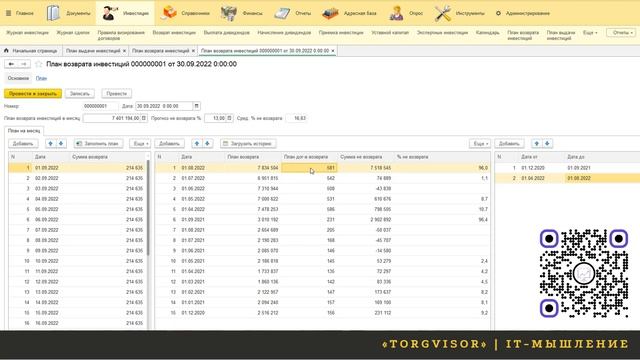The height and width of the screenshot is (360, 640).
Task: Open the Администрирование gear icon
Action: coord(498,13)
